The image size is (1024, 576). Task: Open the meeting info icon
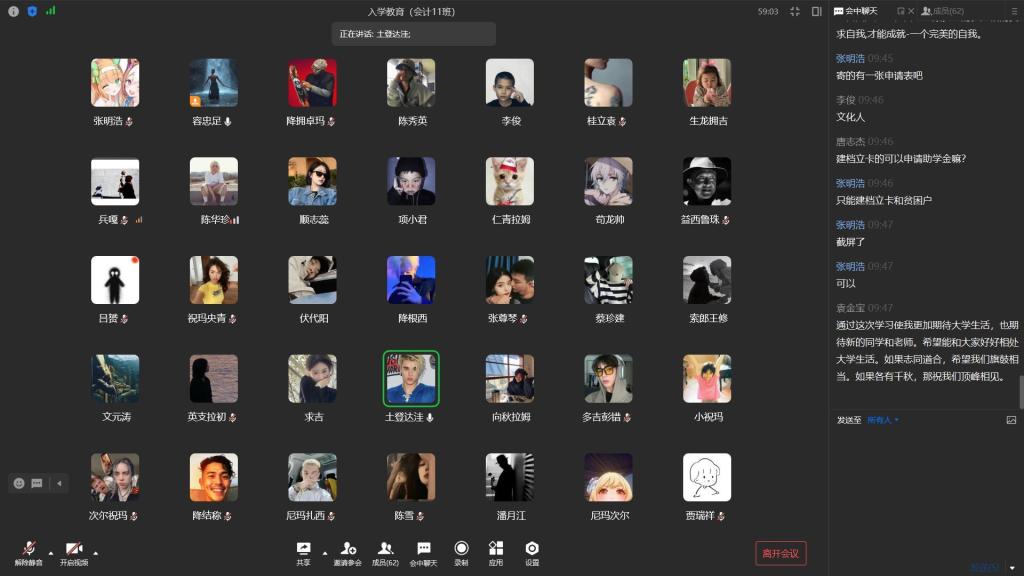(13, 11)
